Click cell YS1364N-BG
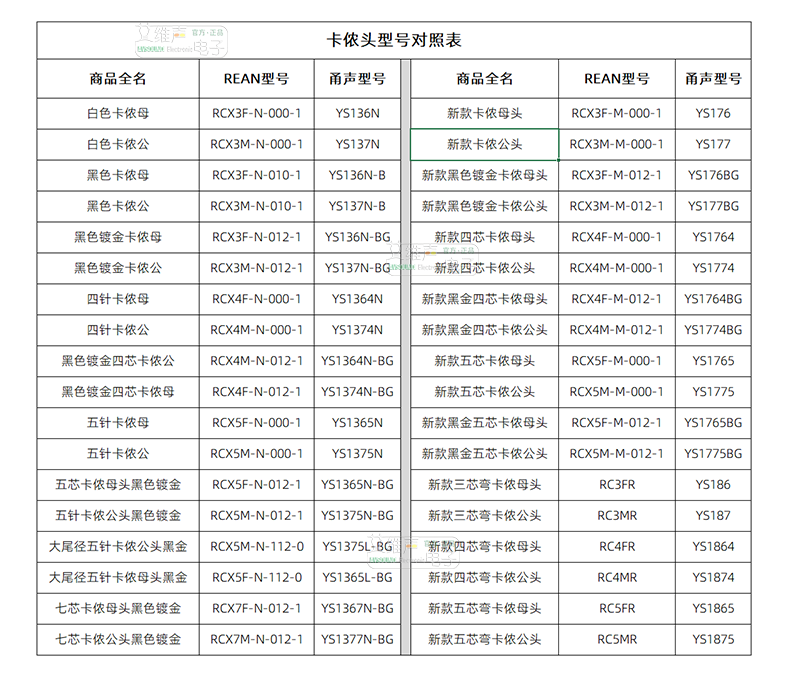 click(x=357, y=361)
